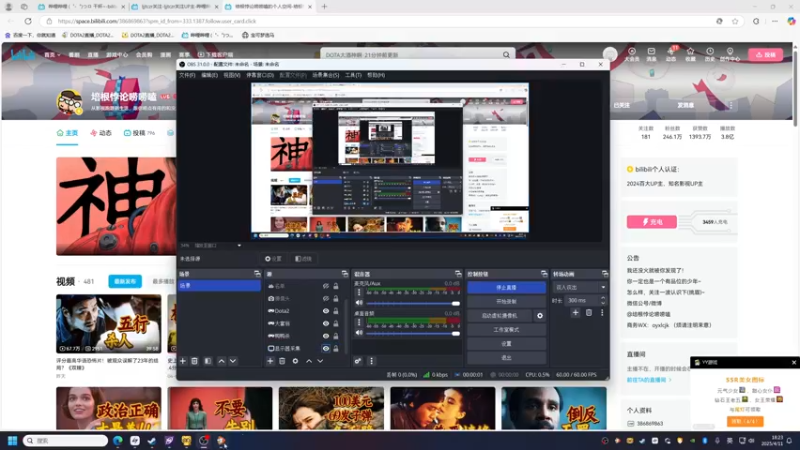Click pink upload 投稿 button on Bilibili
The image size is (800, 450).
pos(765,55)
